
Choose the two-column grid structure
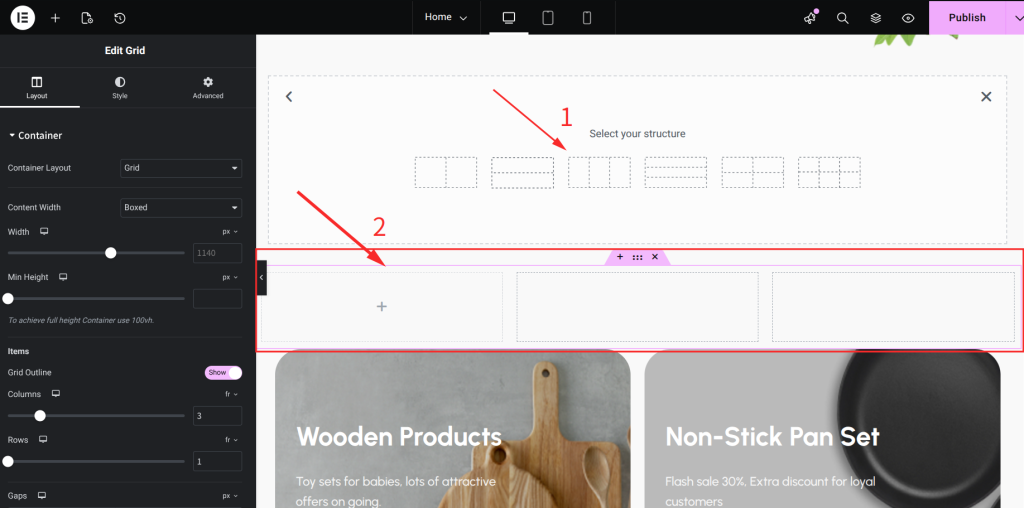[446, 172]
